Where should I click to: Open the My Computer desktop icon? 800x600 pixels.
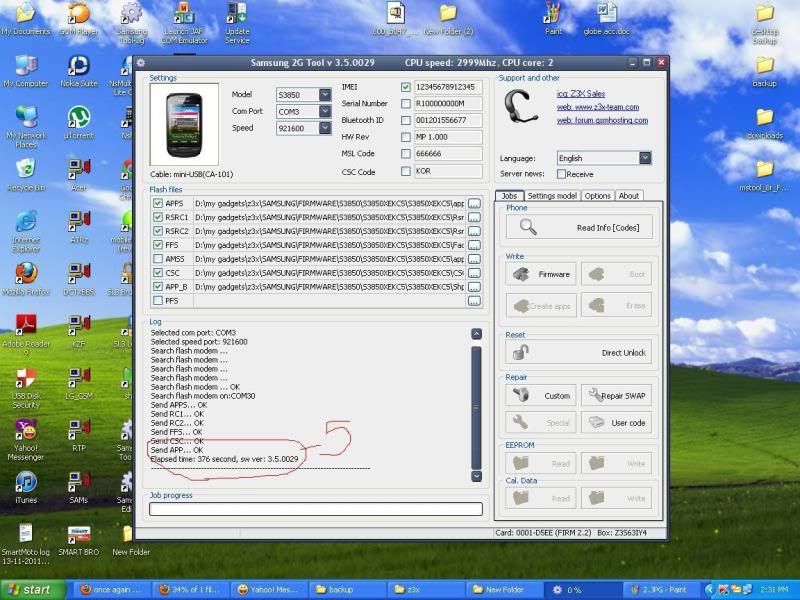(26, 71)
